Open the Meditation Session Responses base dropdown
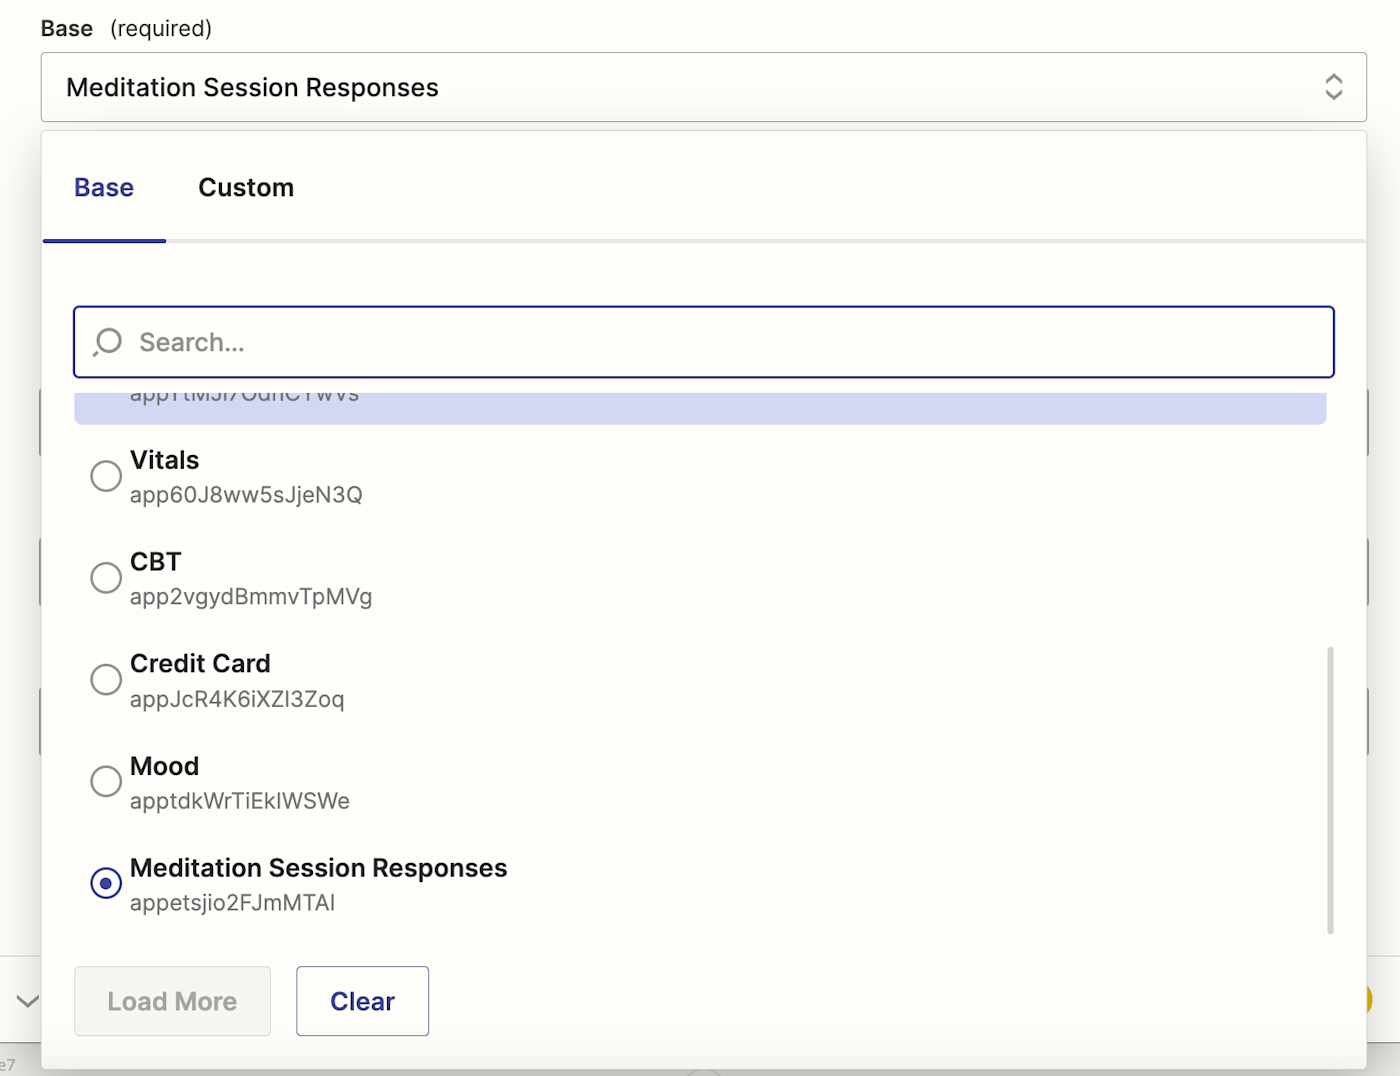This screenshot has width=1400, height=1076. pyautogui.click(x=702, y=87)
